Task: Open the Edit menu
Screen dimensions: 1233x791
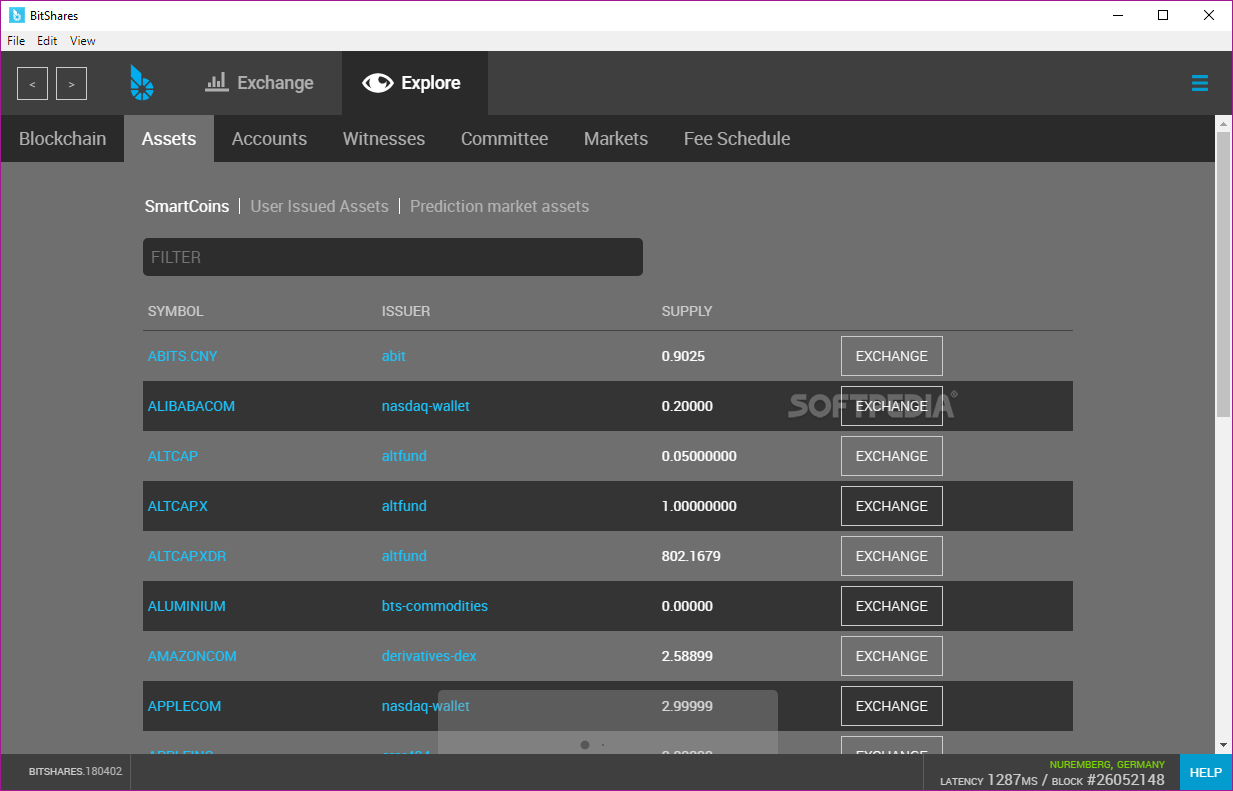Action: click(47, 41)
